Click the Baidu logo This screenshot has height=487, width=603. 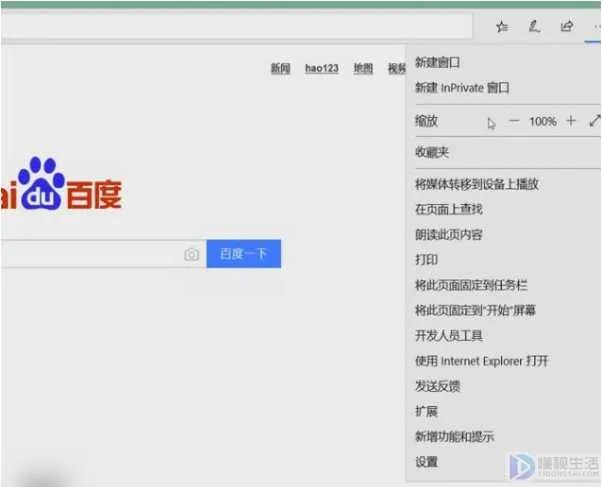pyautogui.click(x=62, y=184)
